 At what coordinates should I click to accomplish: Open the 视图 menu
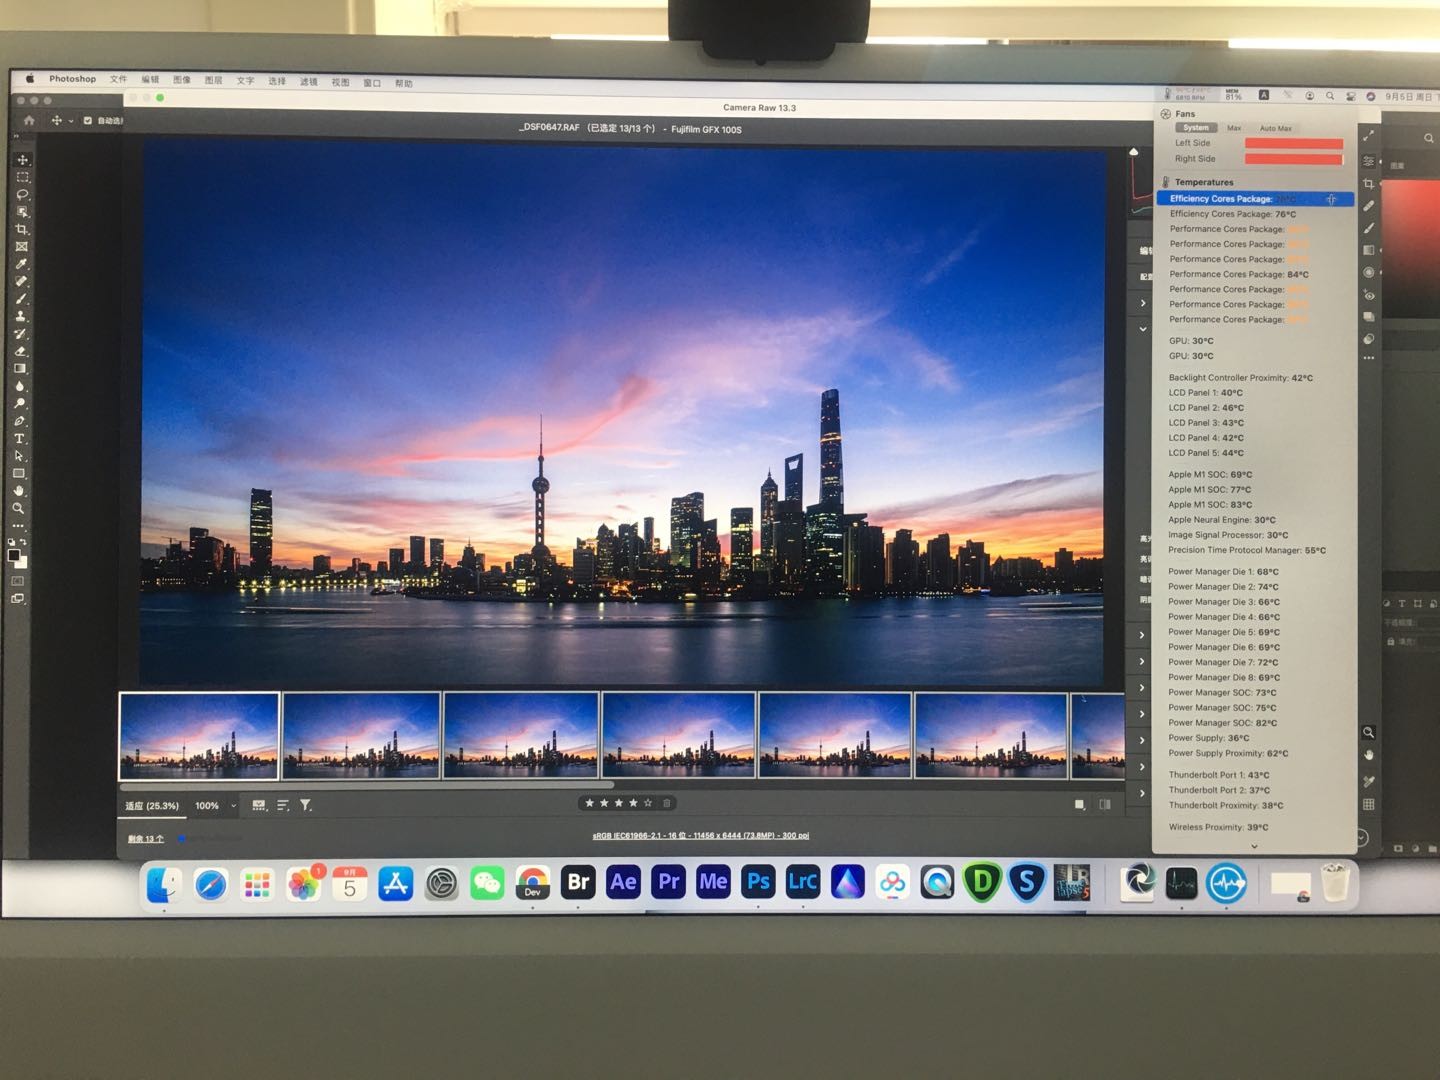(x=340, y=82)
